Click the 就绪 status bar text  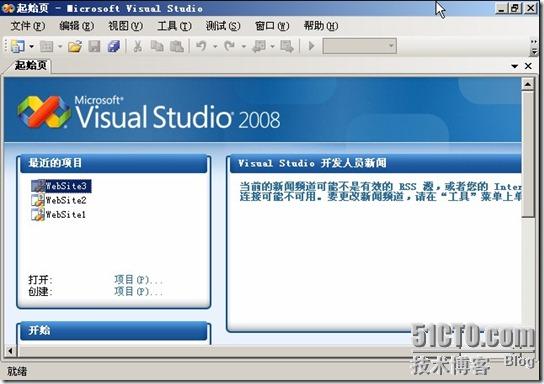[x=17, y=372]
